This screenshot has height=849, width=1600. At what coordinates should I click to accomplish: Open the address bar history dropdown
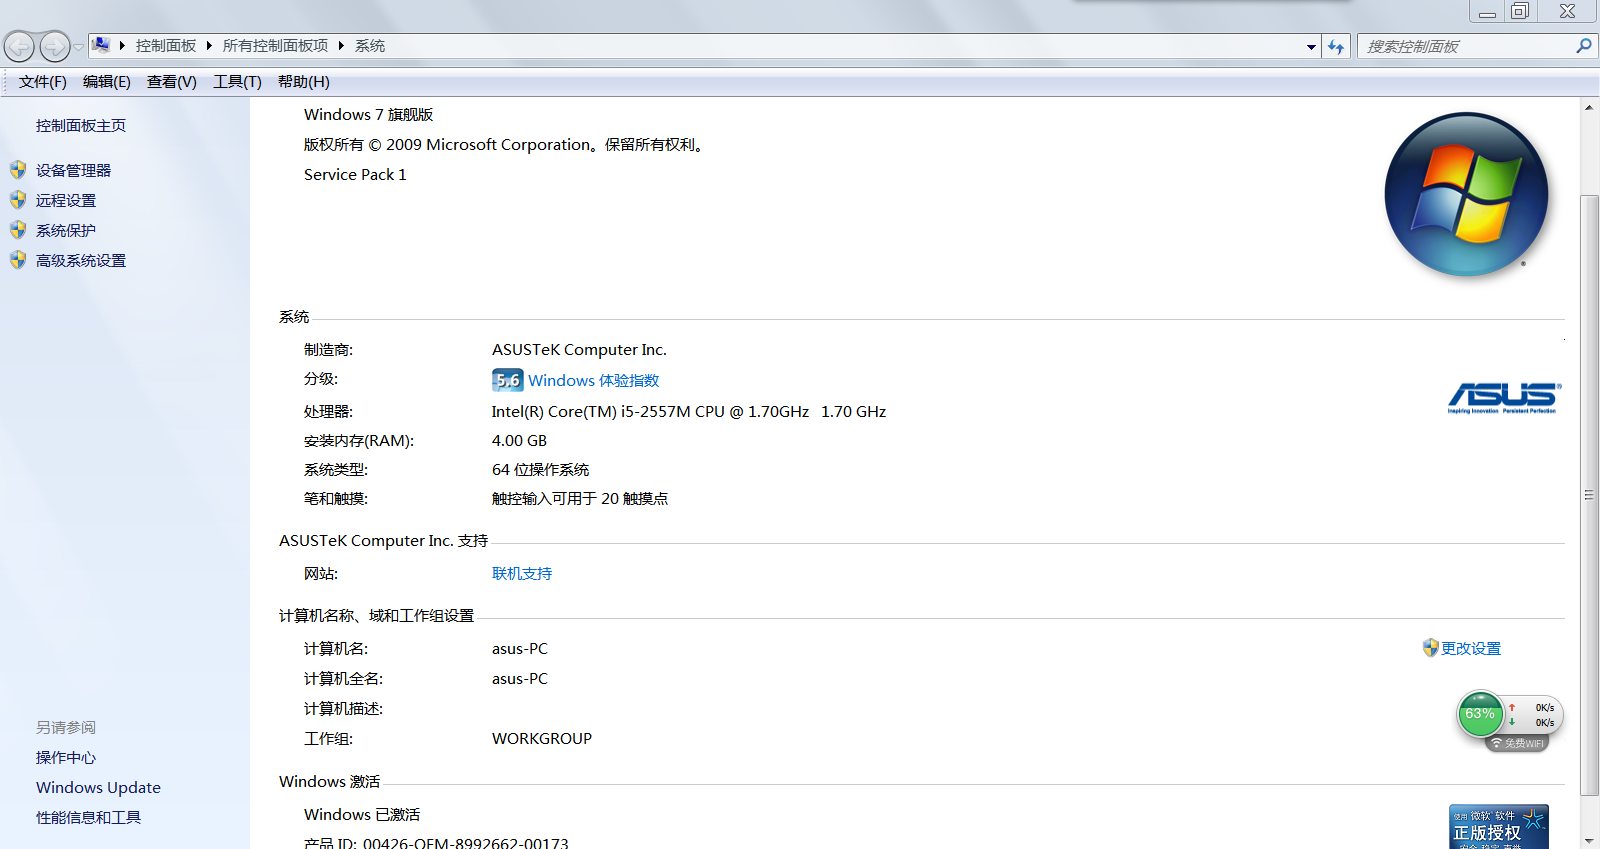tap(1311, 47)
